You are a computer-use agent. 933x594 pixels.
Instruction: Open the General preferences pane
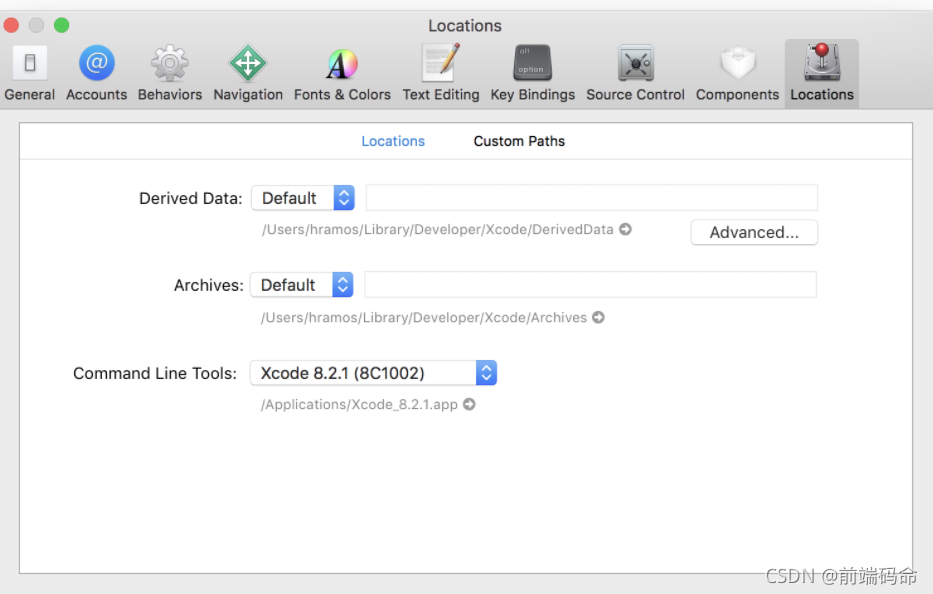[x=29, y=73]
